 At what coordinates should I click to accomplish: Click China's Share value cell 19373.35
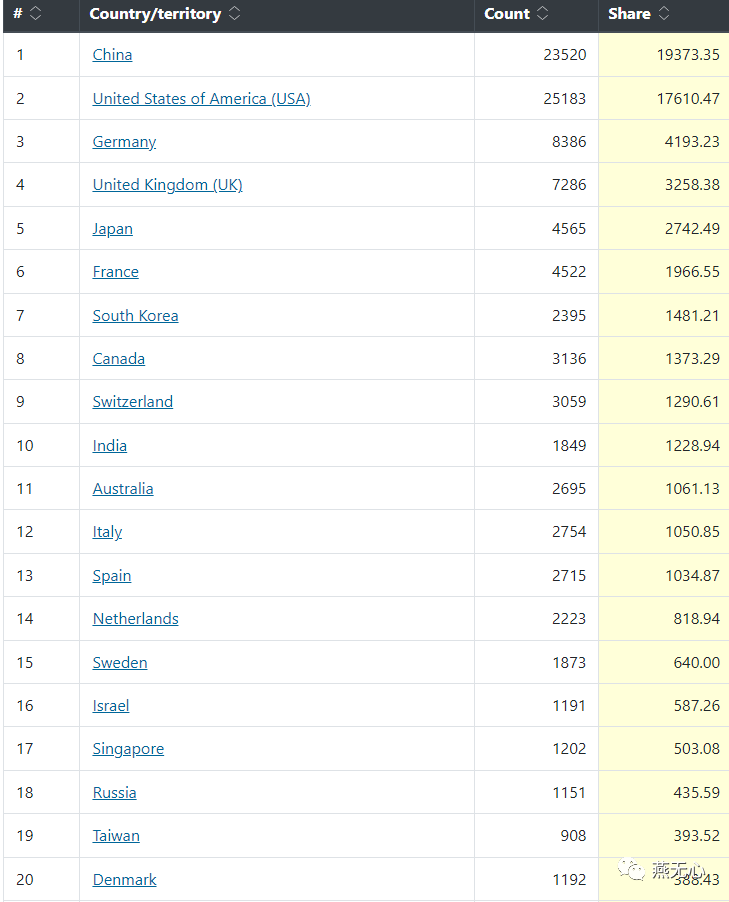(688, 55)
